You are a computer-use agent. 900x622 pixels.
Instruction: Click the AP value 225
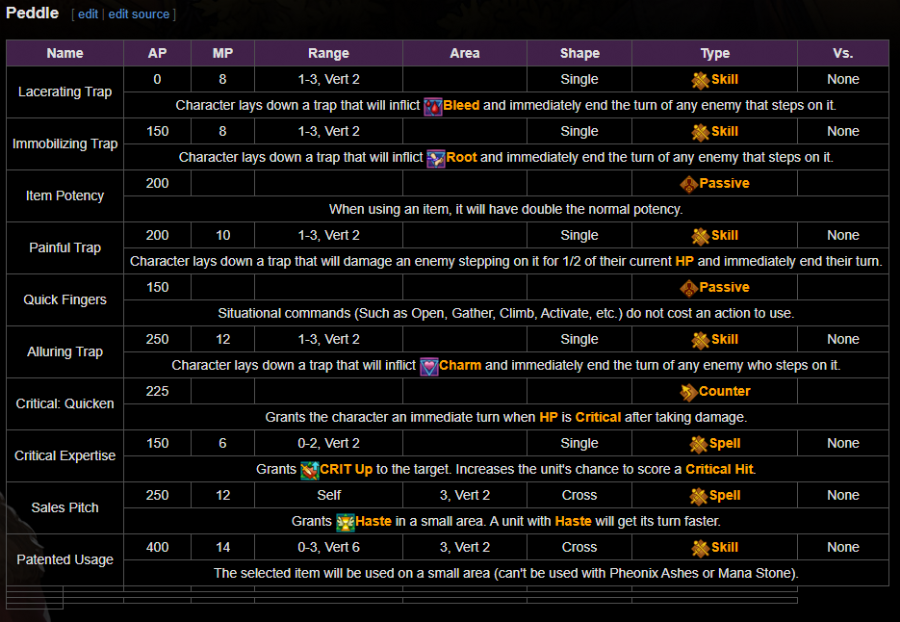point(157,391)
